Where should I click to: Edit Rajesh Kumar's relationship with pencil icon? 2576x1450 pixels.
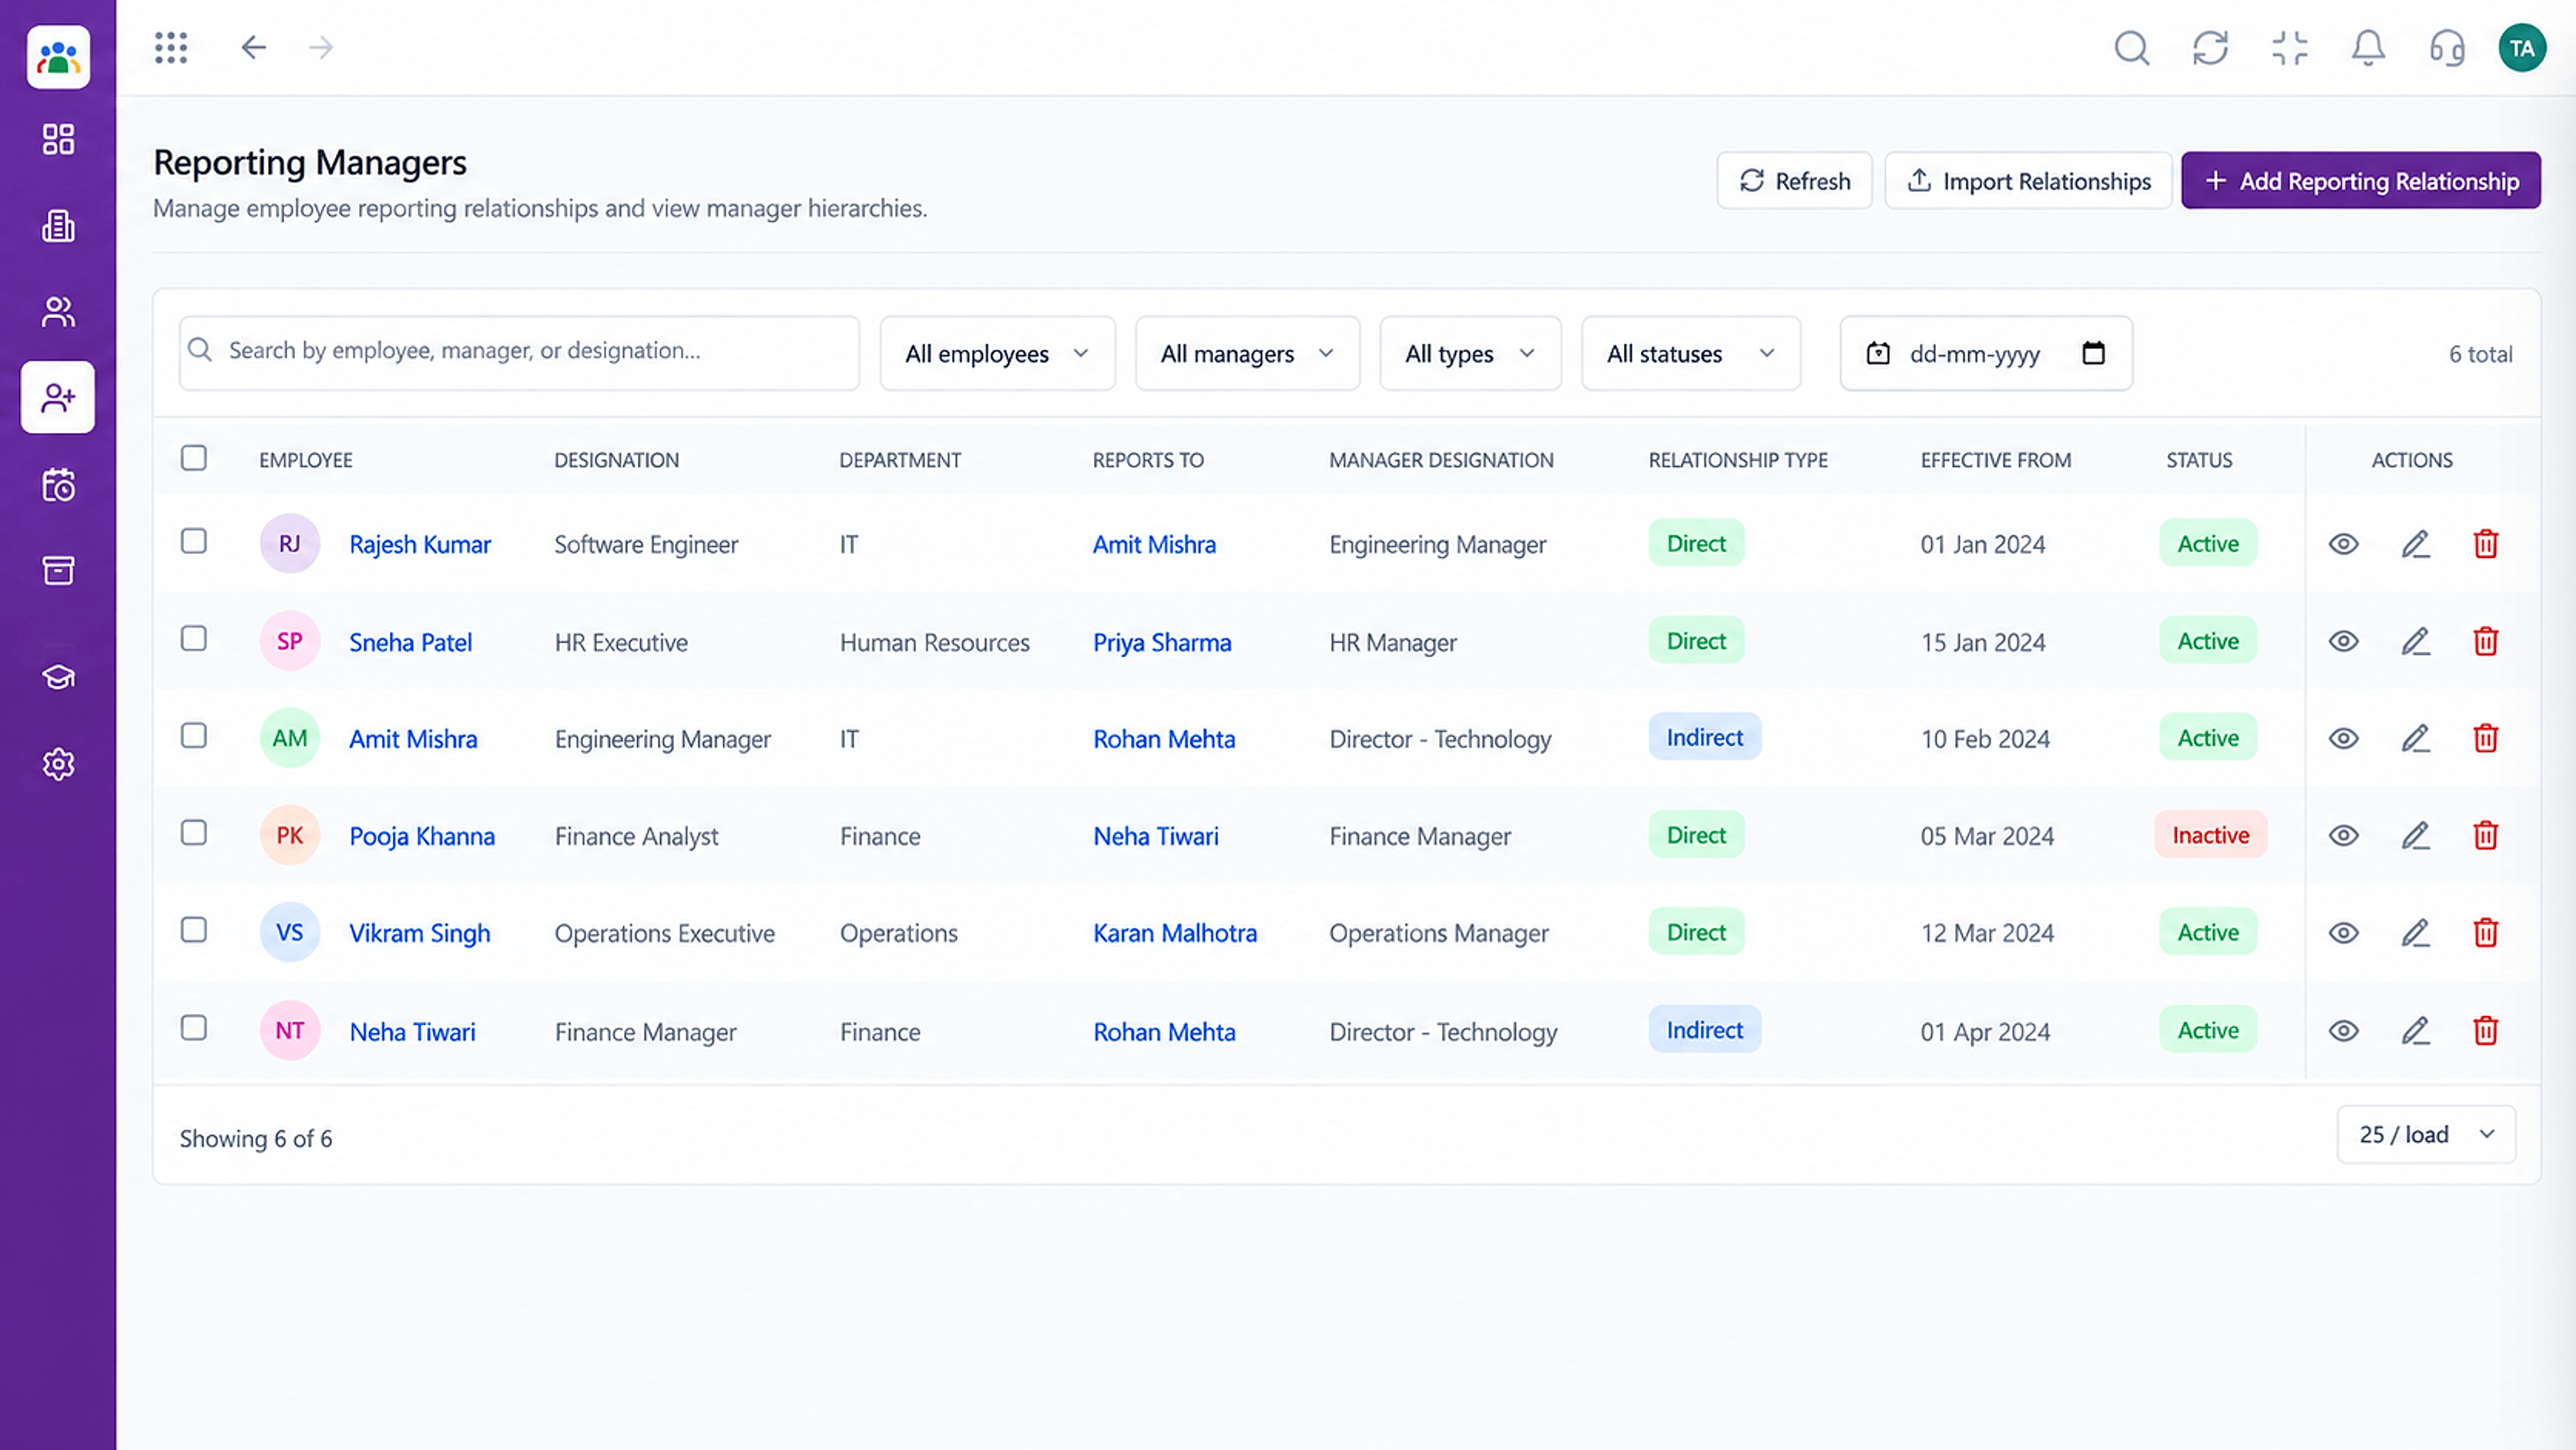coord(2415,544)
